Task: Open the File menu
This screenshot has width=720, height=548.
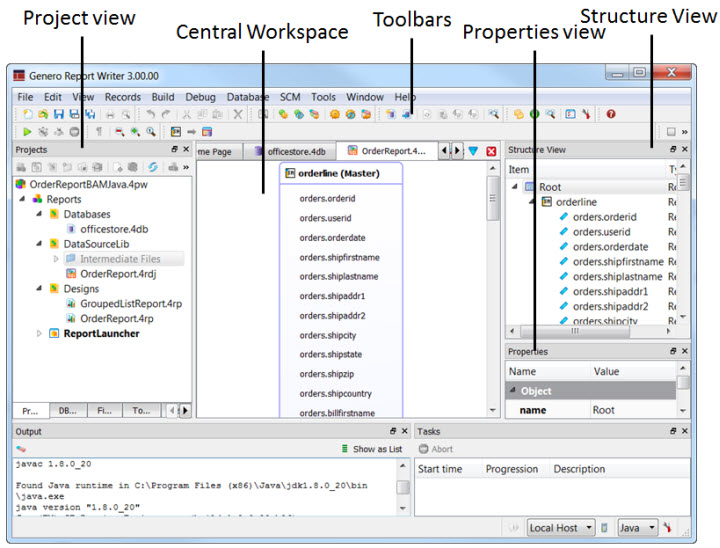Action: point(25,97)
